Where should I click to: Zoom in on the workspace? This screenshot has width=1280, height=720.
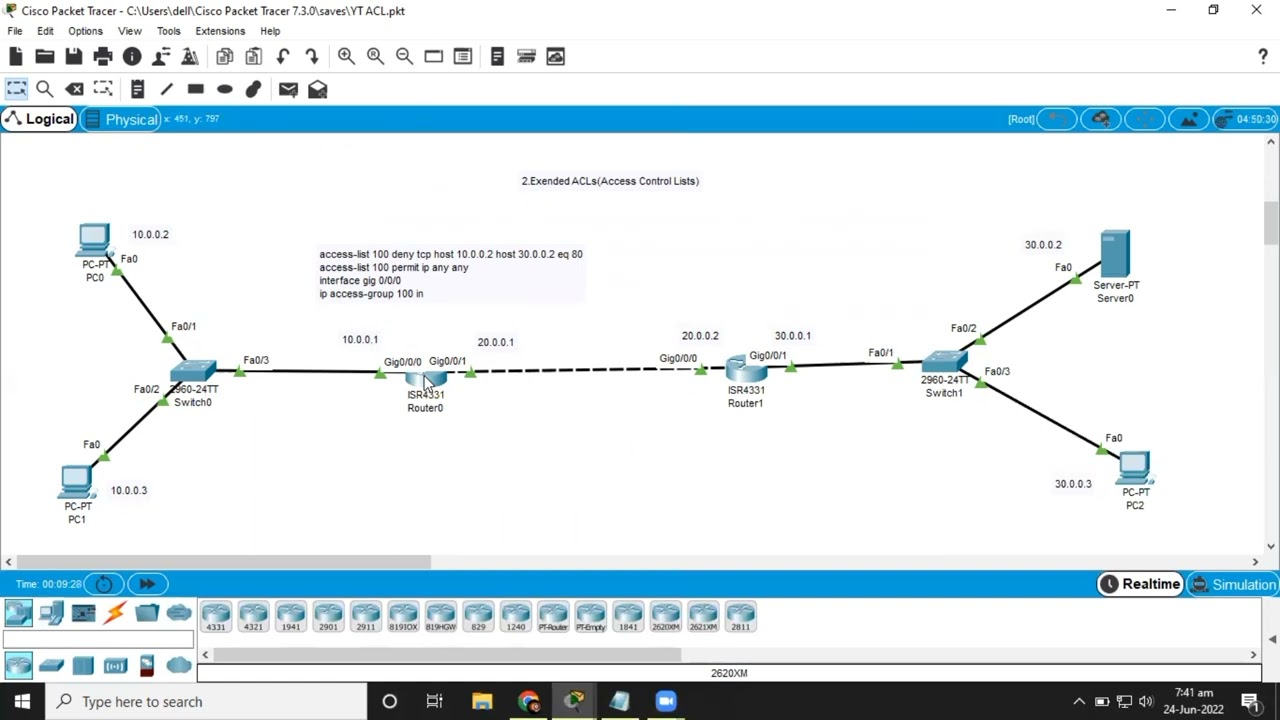coord(346,57)
